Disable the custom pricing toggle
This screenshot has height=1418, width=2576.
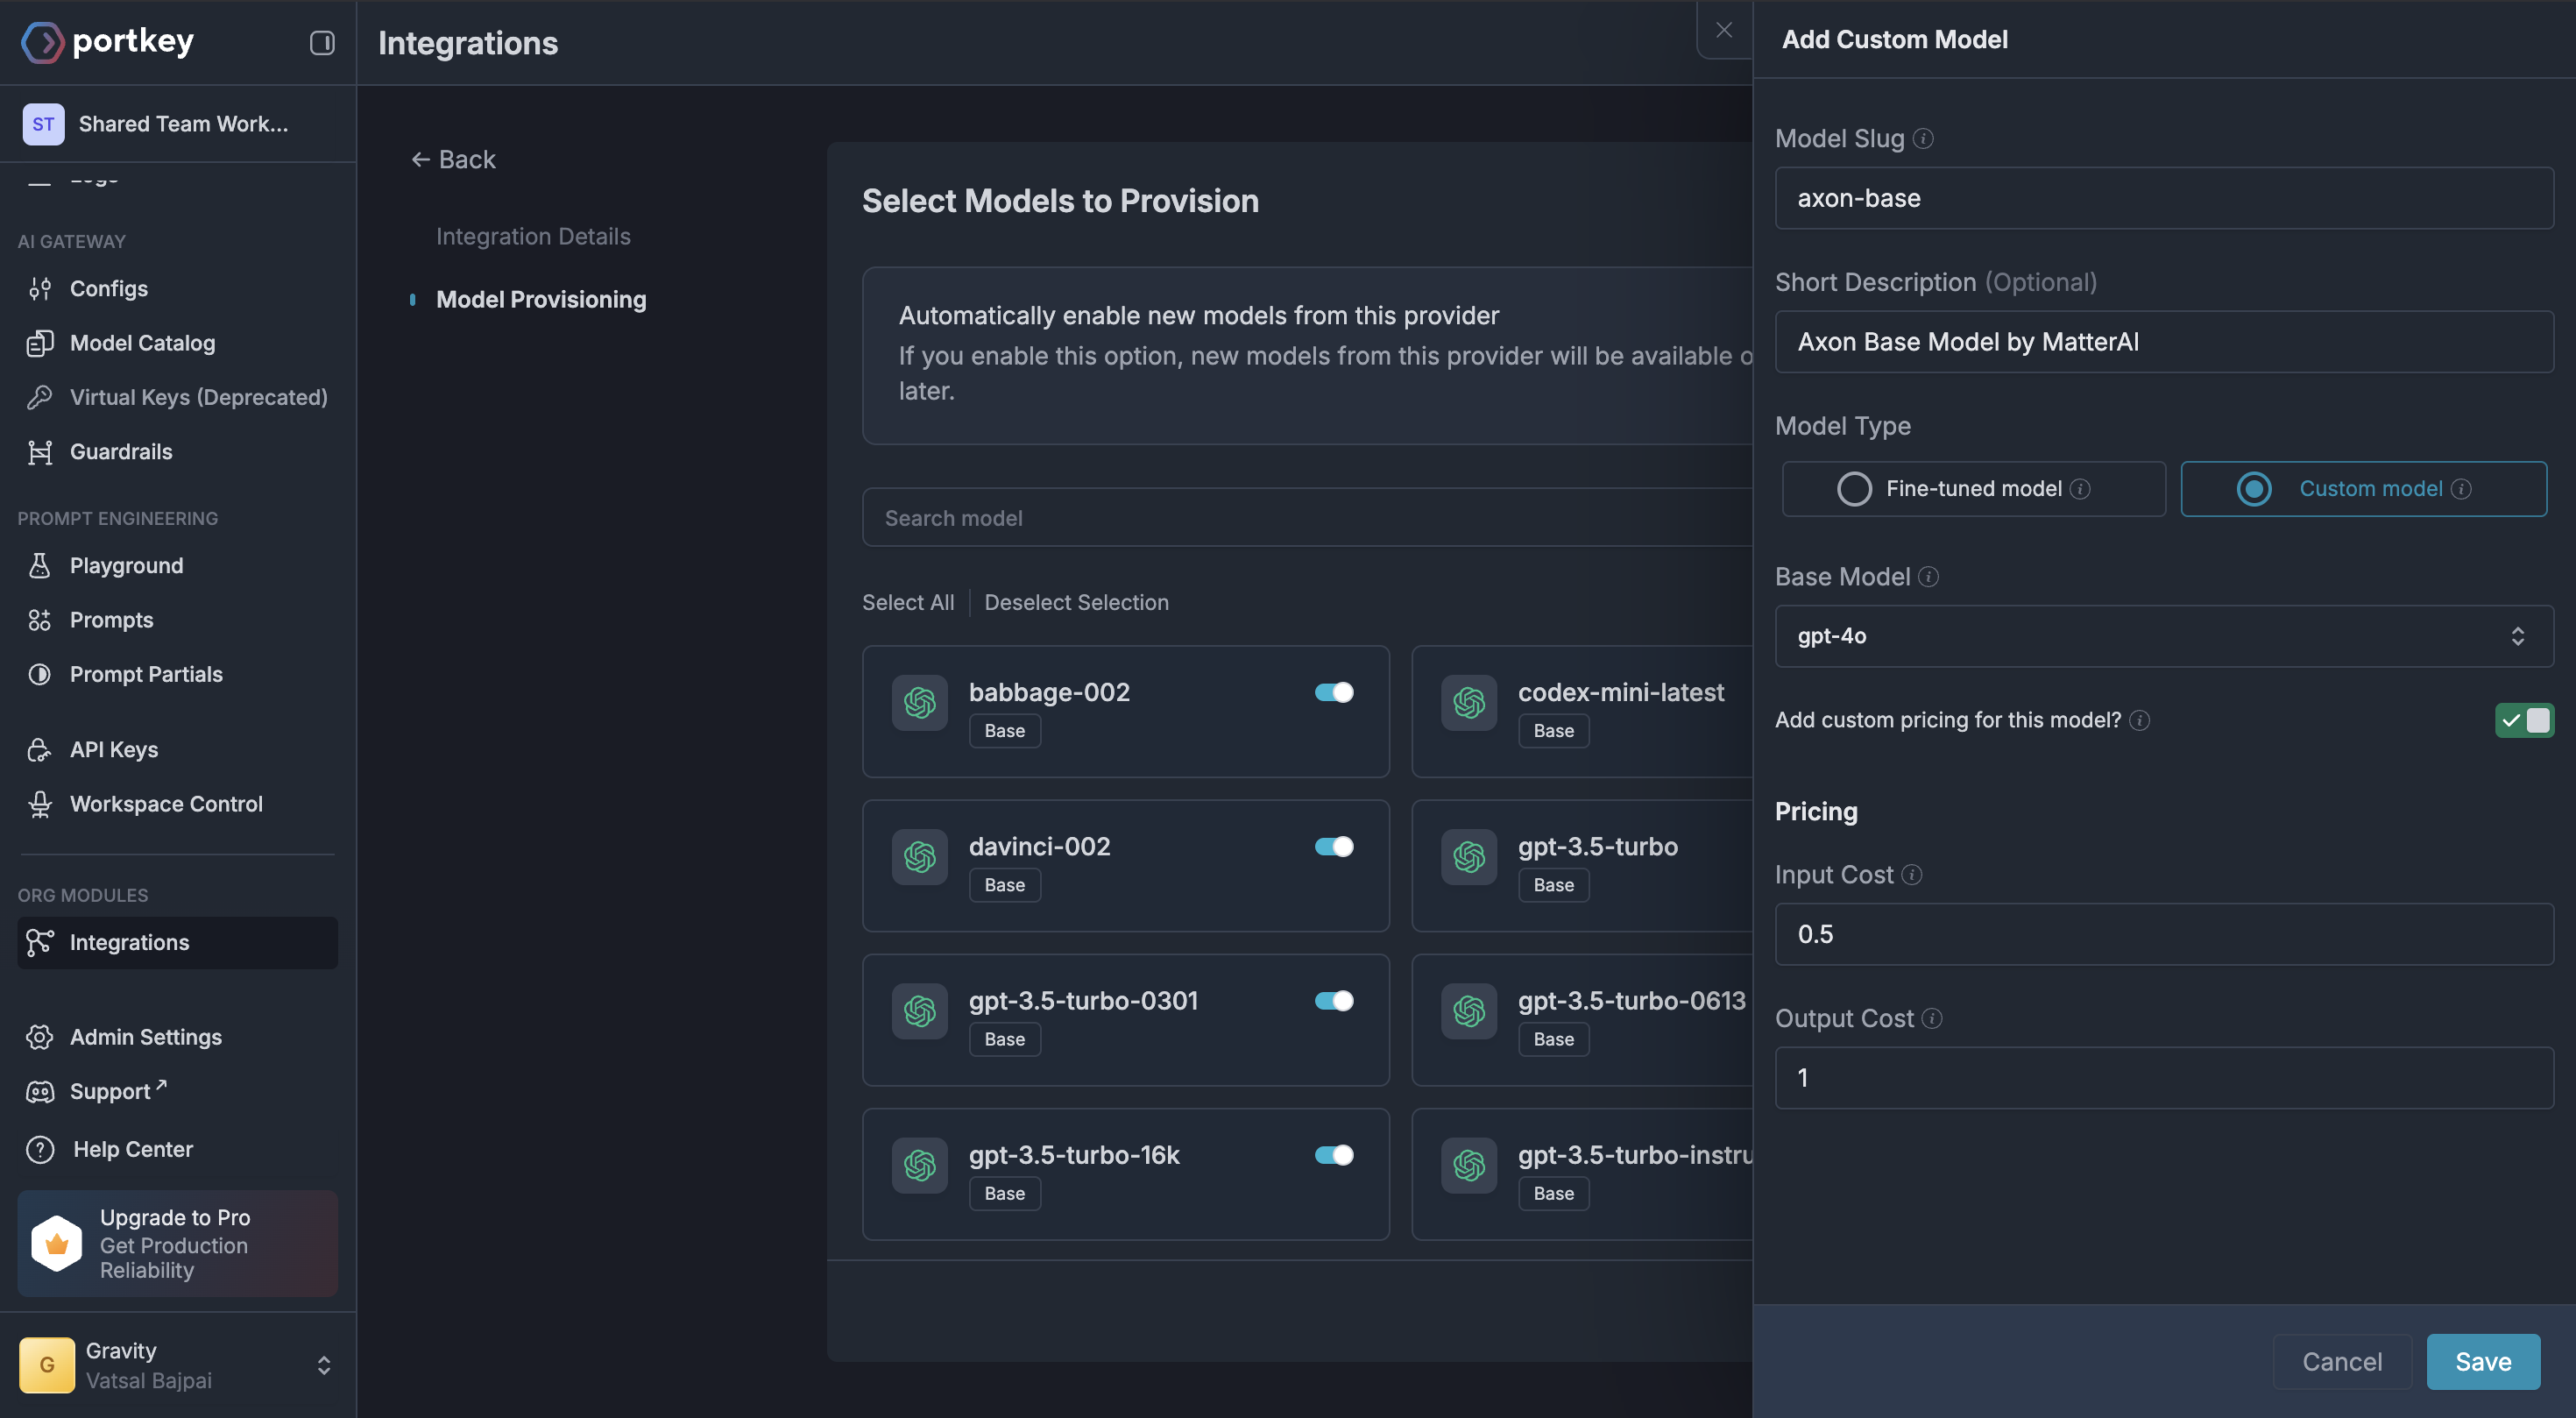click(x=2523, y=721)
